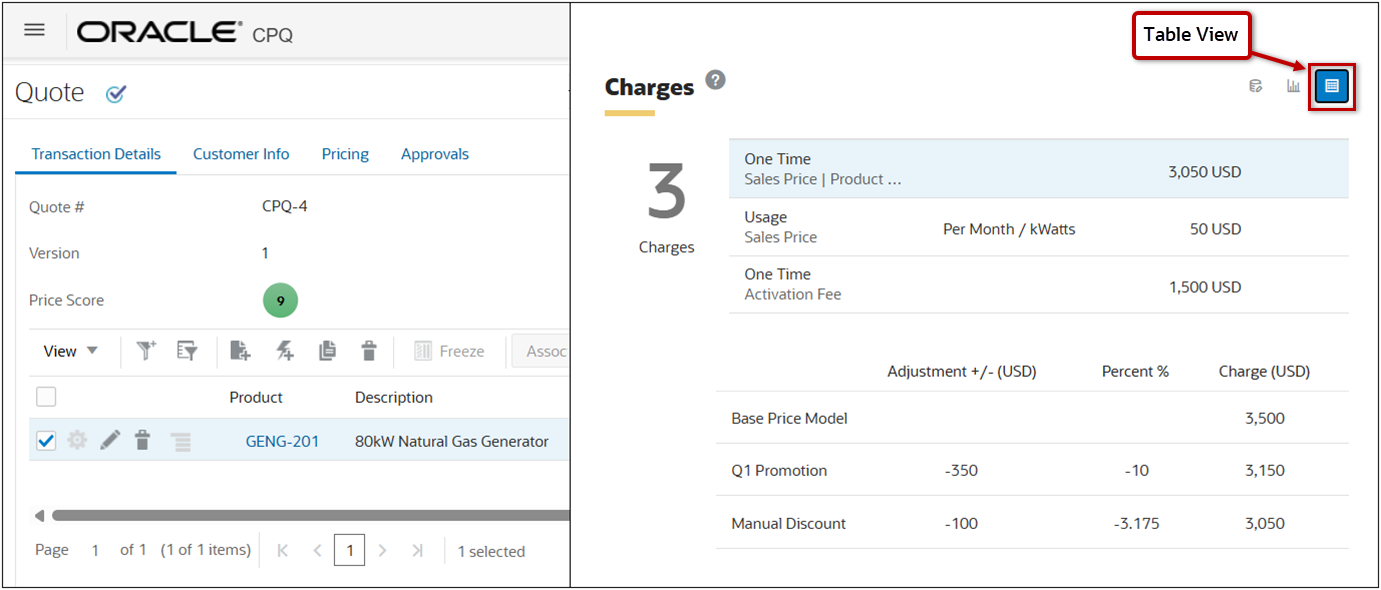Open the Pricing tab
The width and height of the screenshot is (1381, 590).
click(x=345, y=154)
